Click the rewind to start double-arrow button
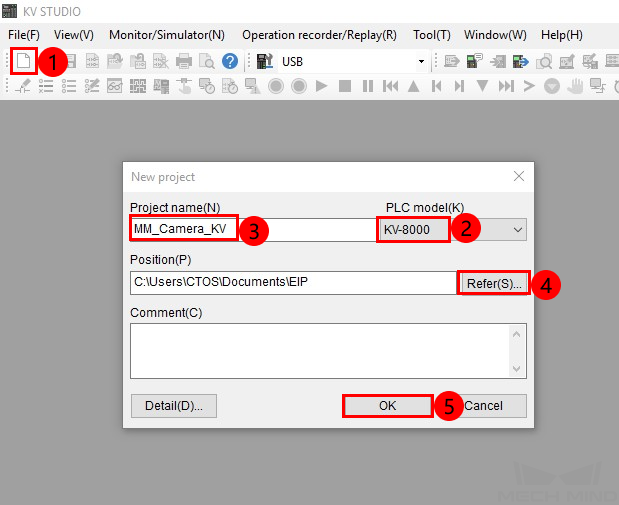 click(x=390, y=86)
